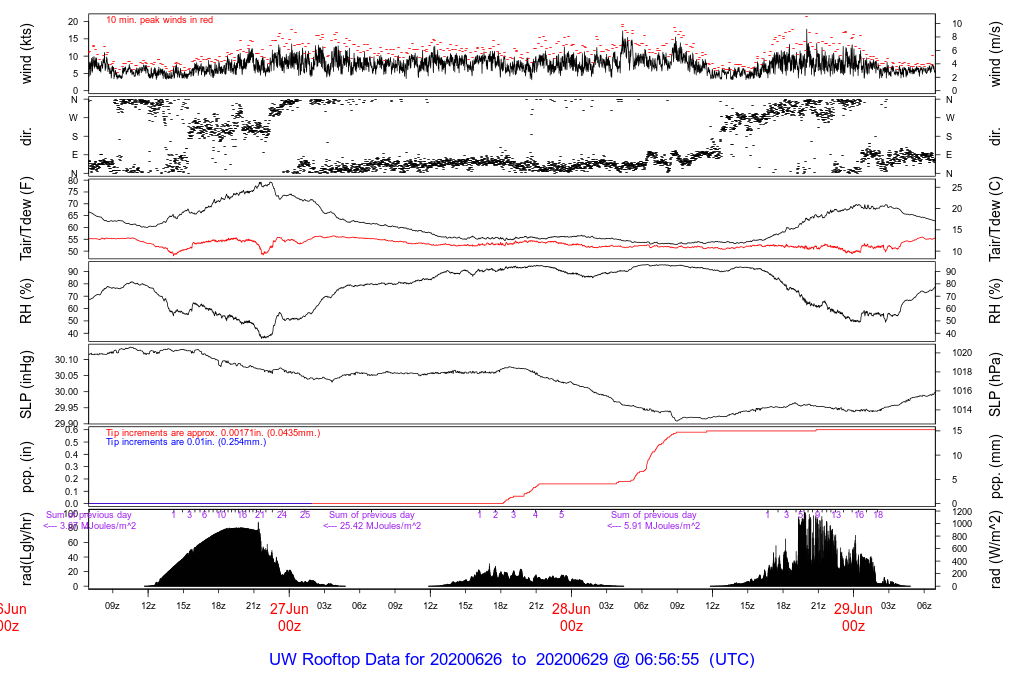Select the "75" Fahrenheit tick on temperature axis
Screen dimensions: 1024x700
tap(72, 192)
